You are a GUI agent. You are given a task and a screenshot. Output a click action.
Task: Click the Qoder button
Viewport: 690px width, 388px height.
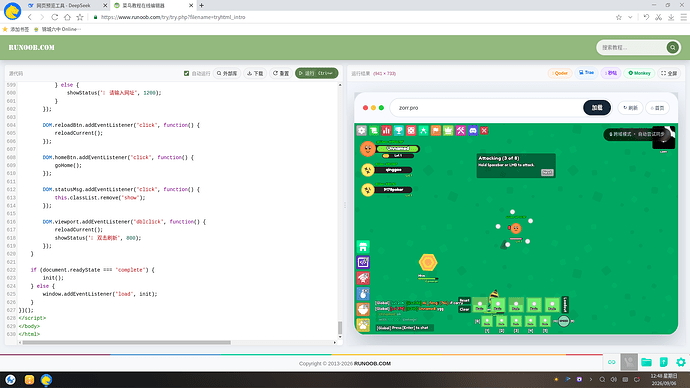[x=560, y=73]
